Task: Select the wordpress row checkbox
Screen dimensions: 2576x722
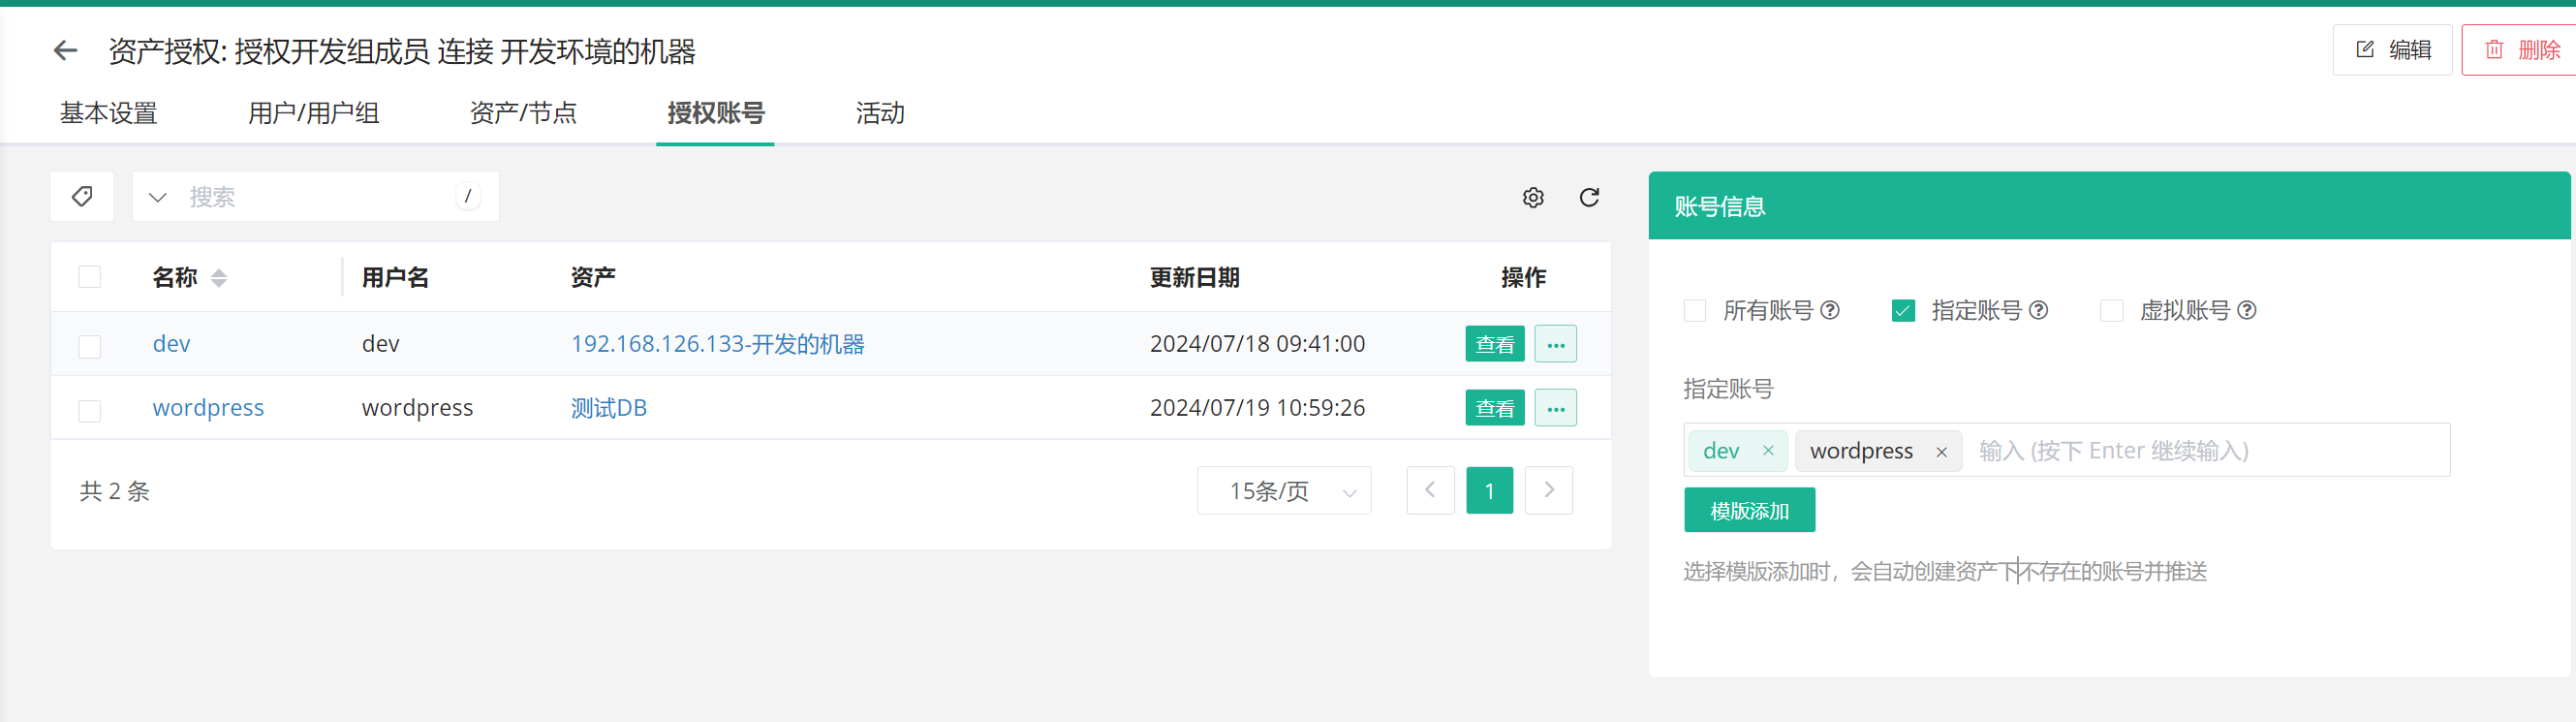Action: 90,410
